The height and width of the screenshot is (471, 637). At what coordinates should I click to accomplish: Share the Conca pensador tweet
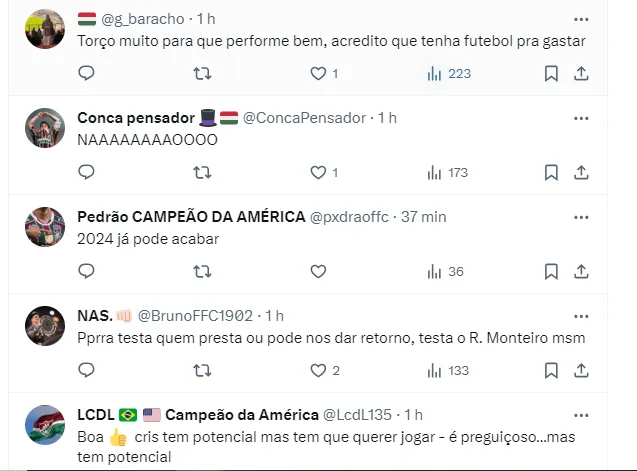[x=581, y=173]
